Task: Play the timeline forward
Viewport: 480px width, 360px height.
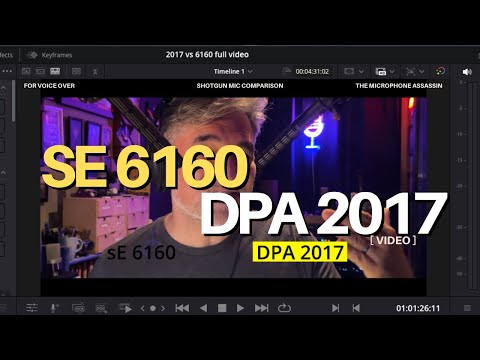Action: (x=240, y=308)
